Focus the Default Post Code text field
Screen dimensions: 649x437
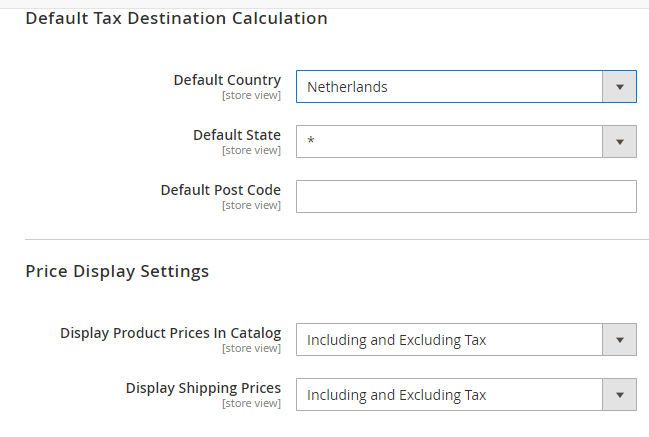click(x=466, y=197)
